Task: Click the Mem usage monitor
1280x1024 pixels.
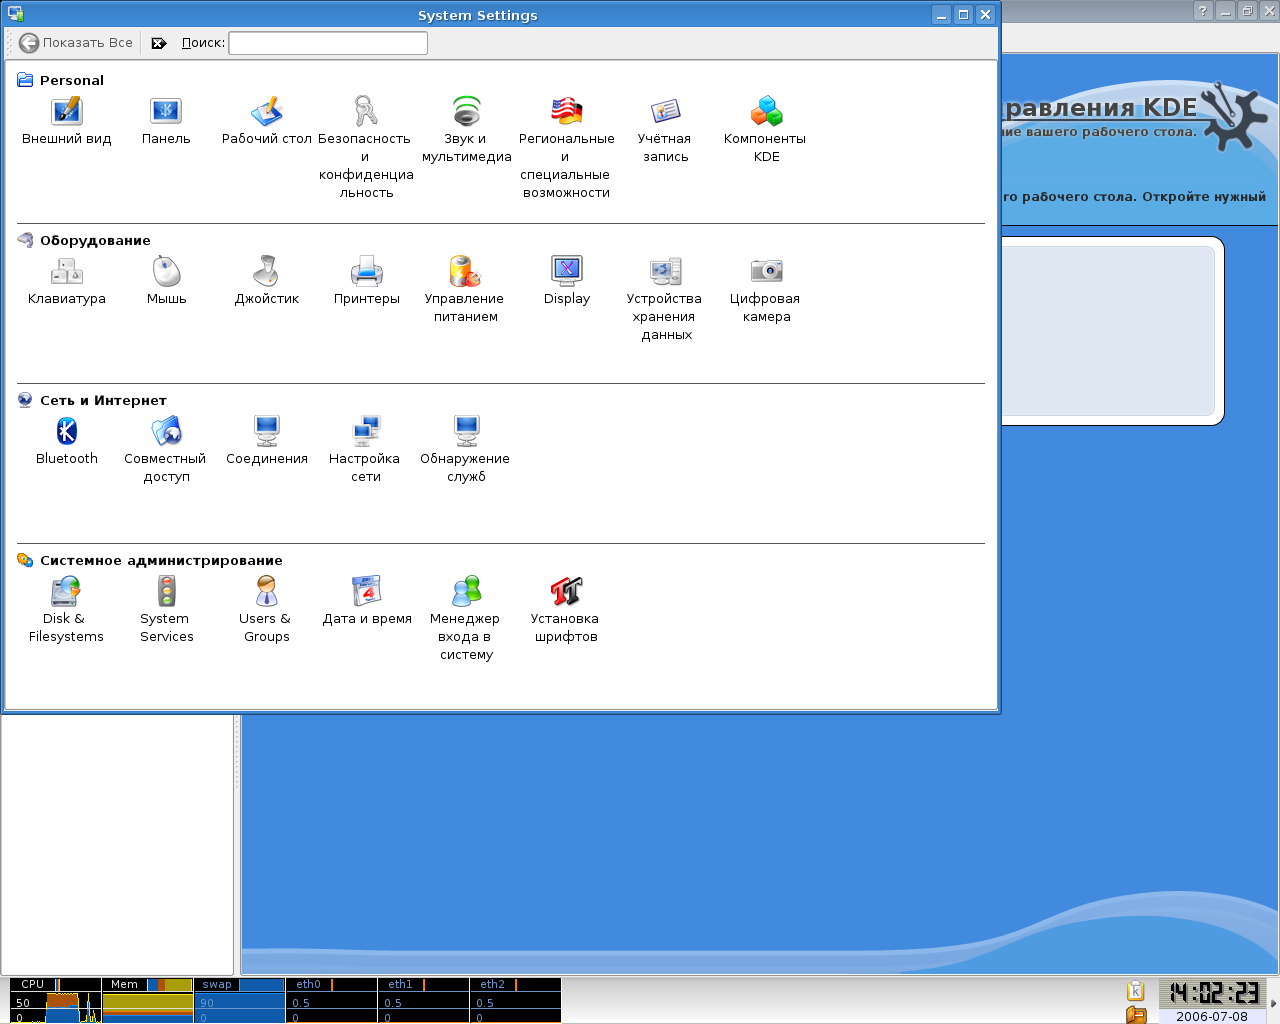Action: tap(147, 1000)
